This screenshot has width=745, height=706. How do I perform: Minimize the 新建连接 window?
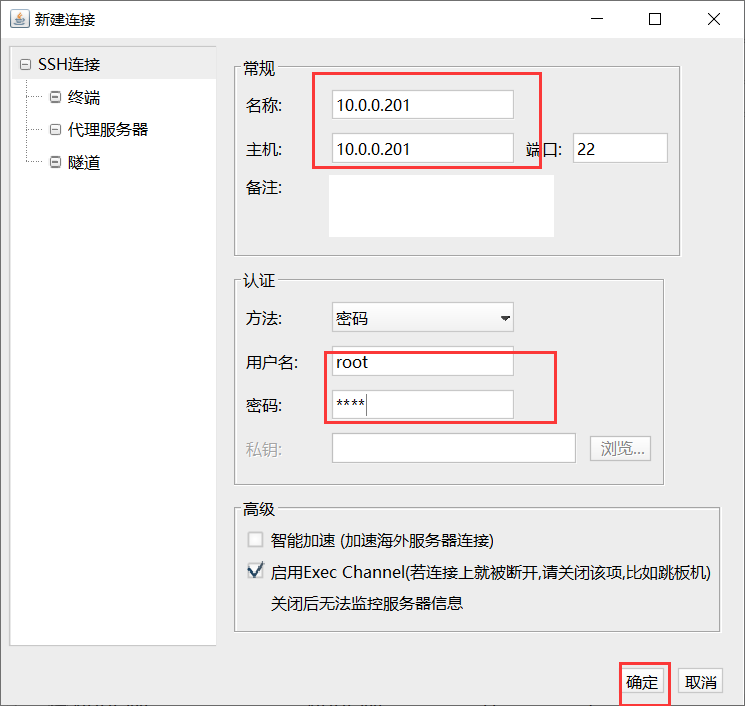tap(597, 19)
